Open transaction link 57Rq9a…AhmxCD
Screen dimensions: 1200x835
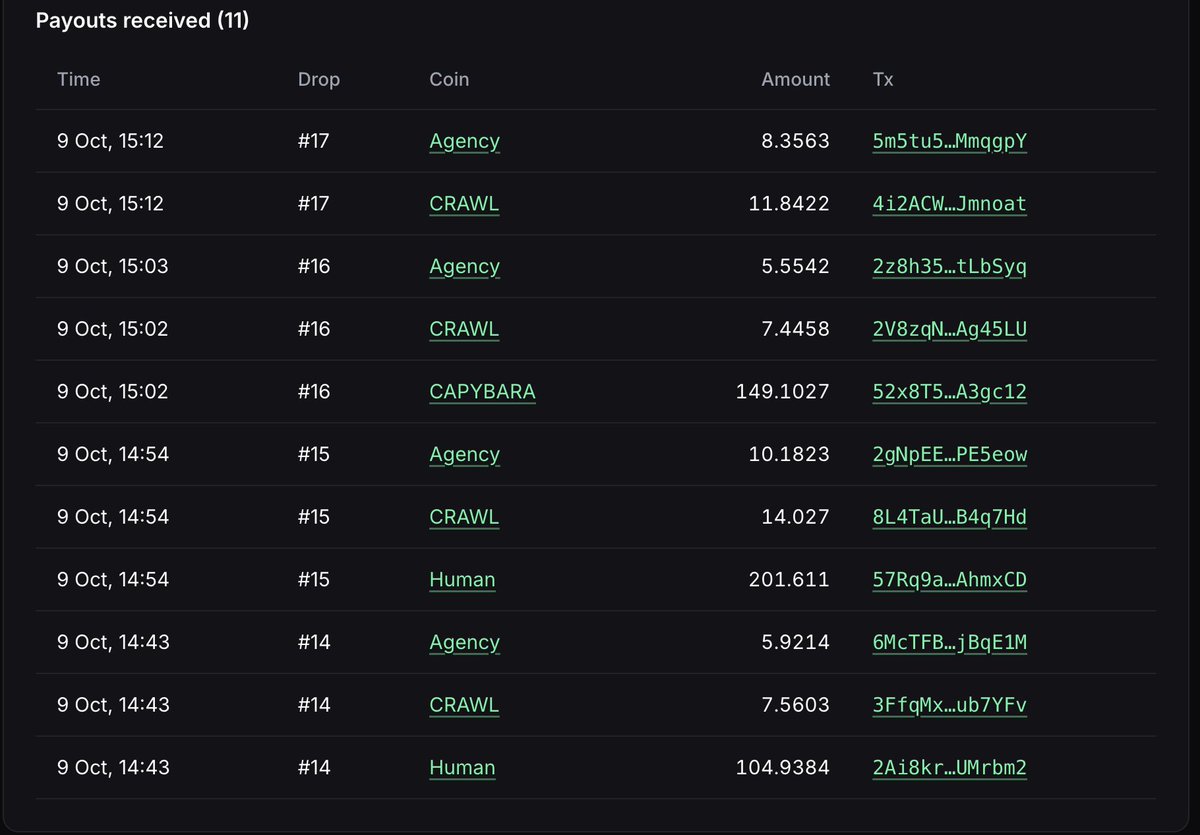click(x=950, y=580)
